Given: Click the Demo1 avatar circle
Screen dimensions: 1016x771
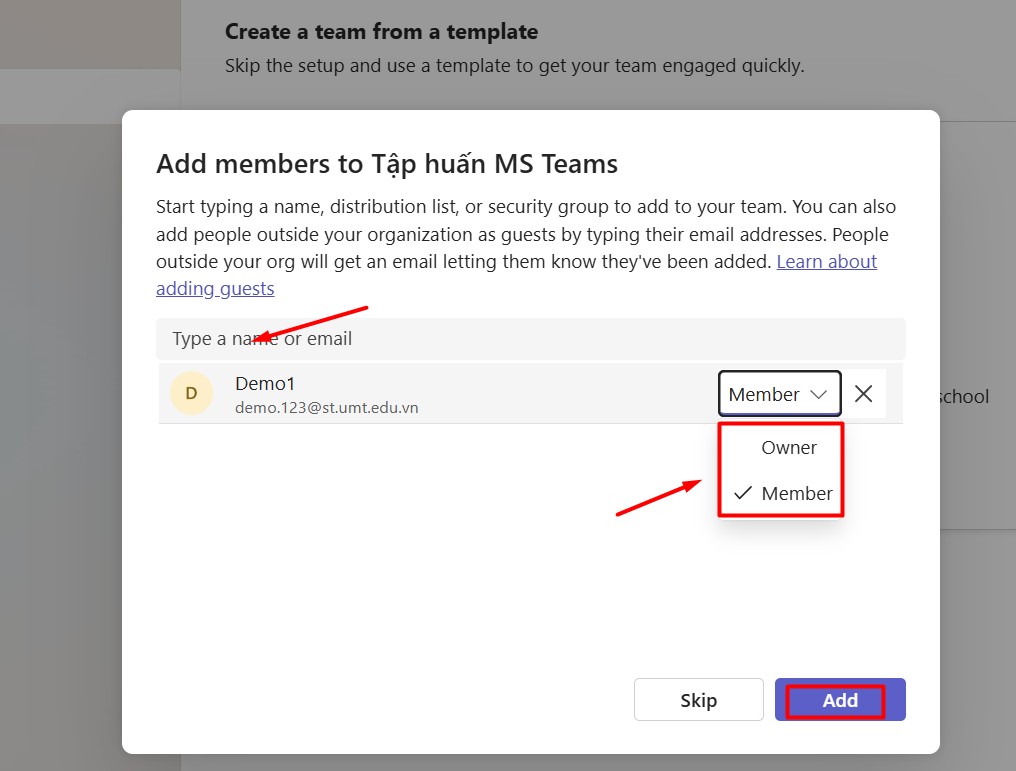Looking at the screenshot, I should 191,394.
